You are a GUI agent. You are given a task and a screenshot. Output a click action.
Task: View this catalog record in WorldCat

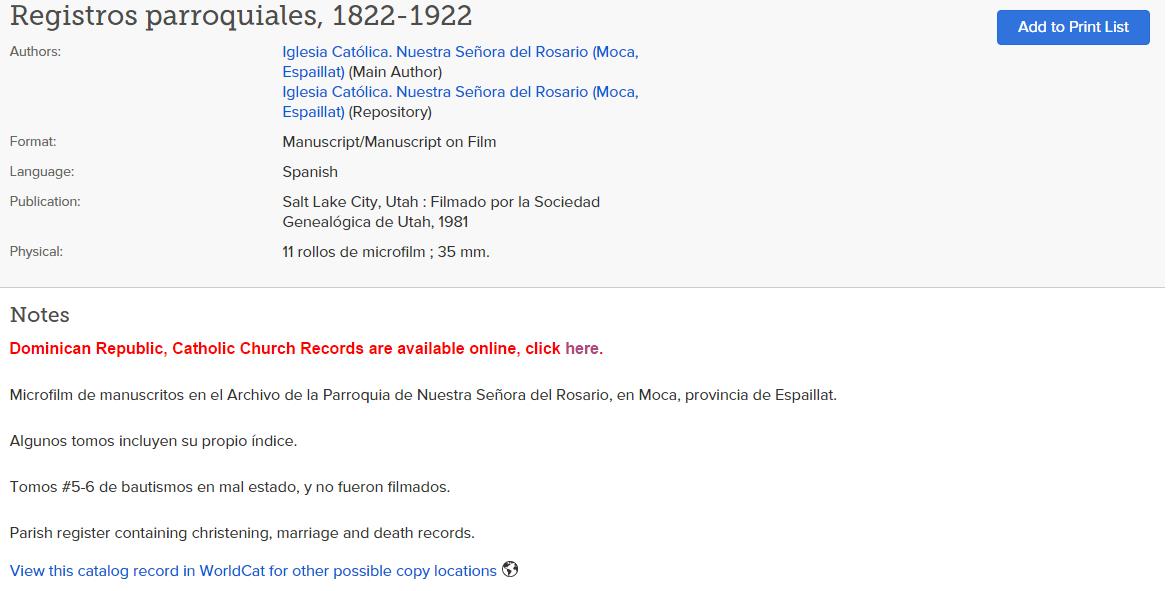click(253, 571)
